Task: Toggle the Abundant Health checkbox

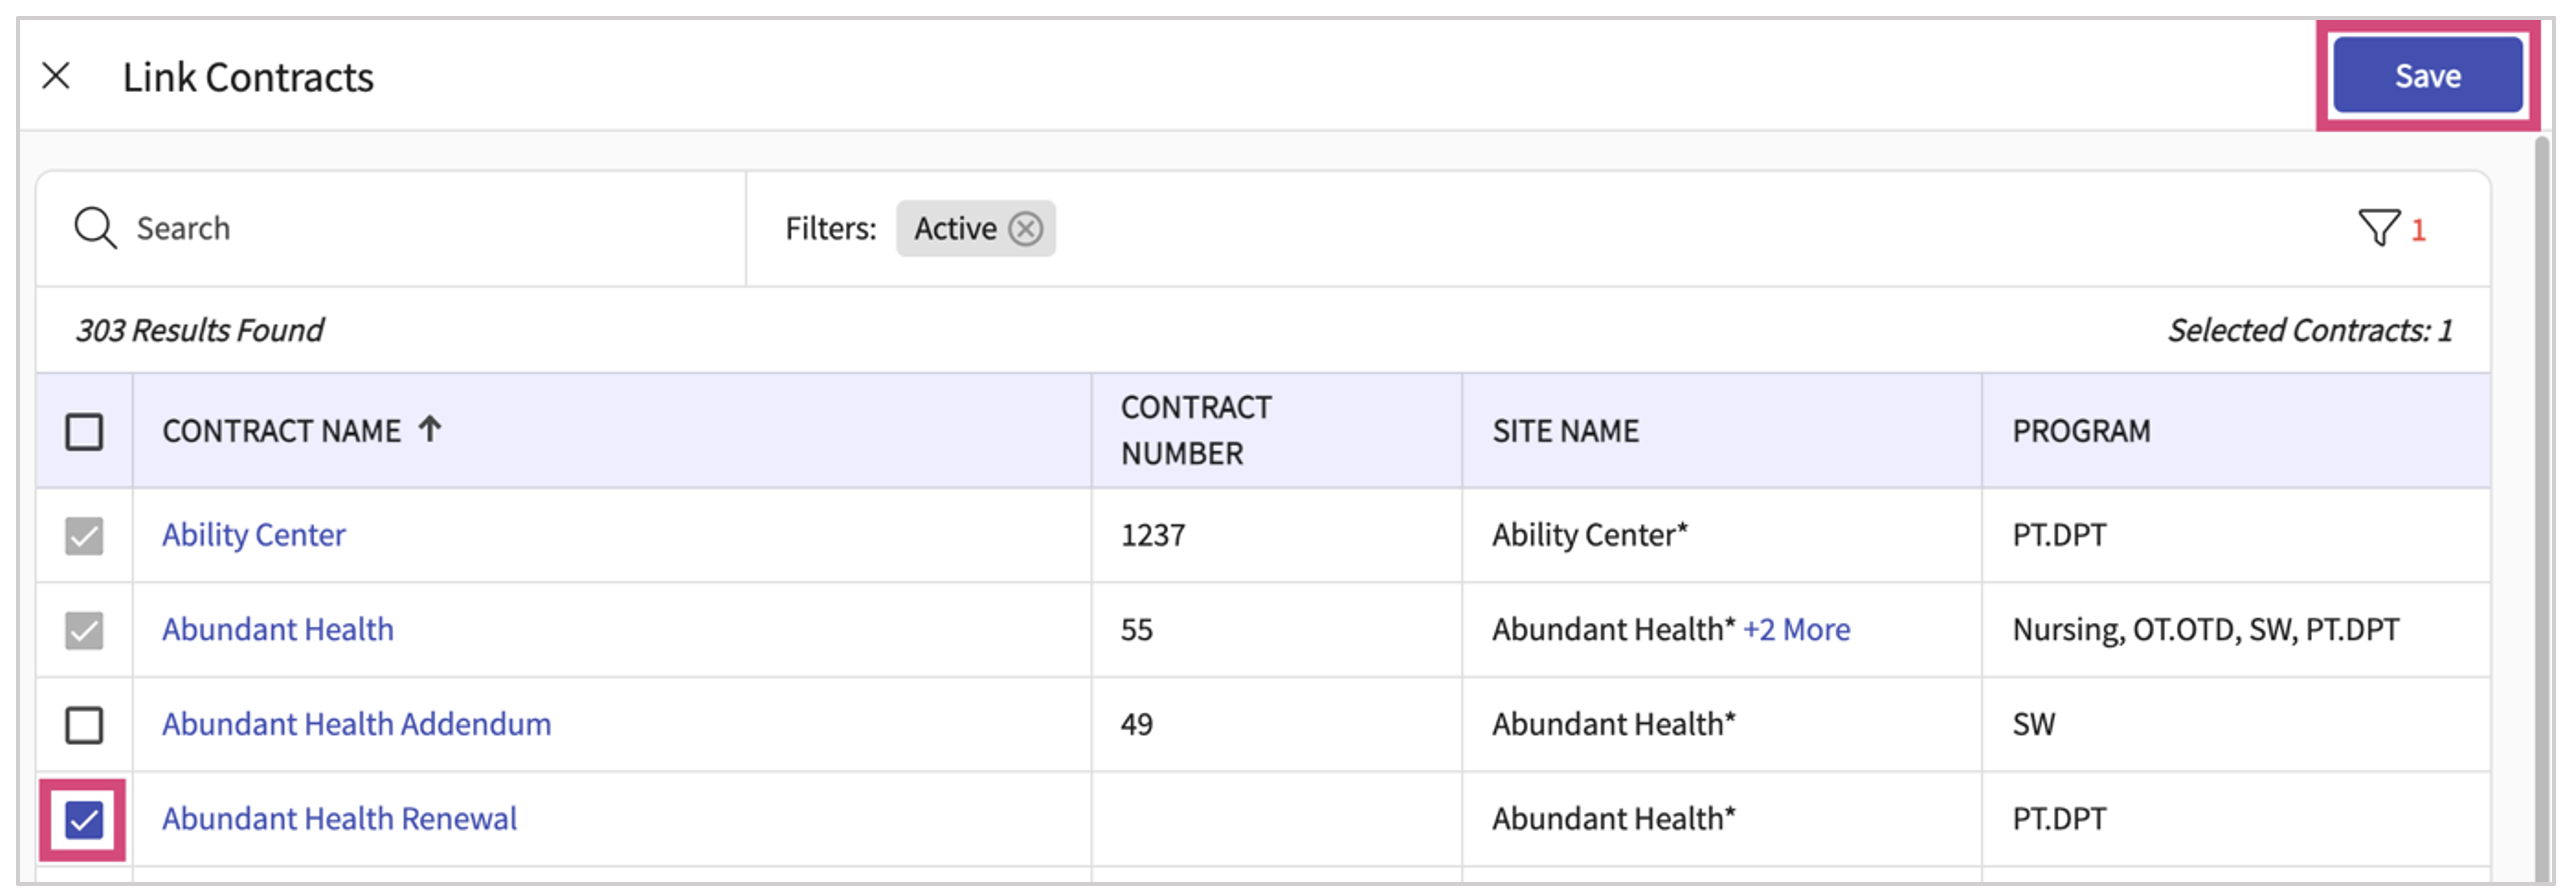Action: click(x=84, y=630)
